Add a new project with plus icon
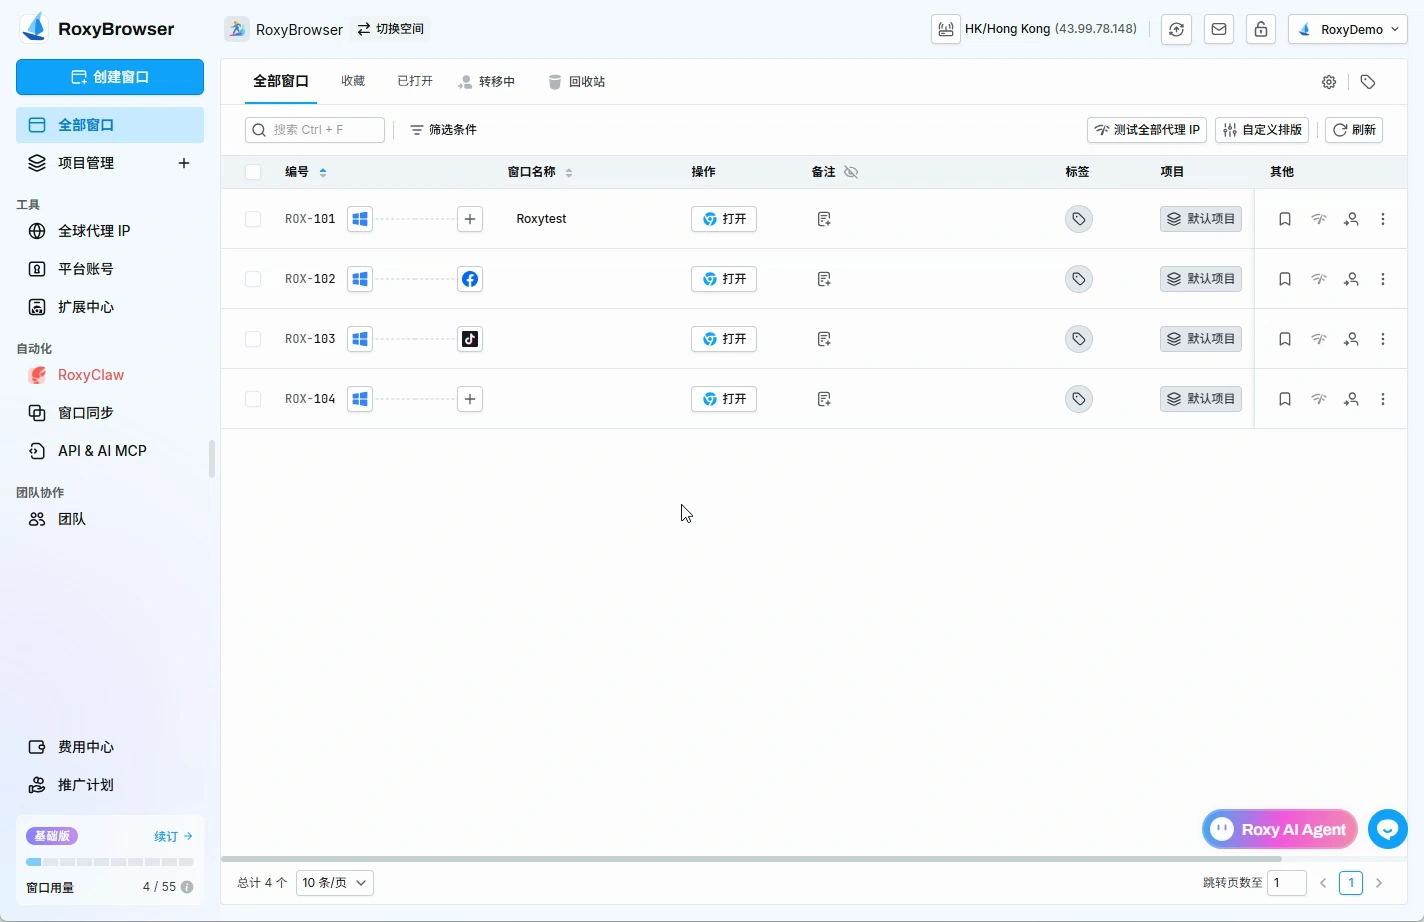This screenshot has height=922, width=1424. [x=184, y=163]
